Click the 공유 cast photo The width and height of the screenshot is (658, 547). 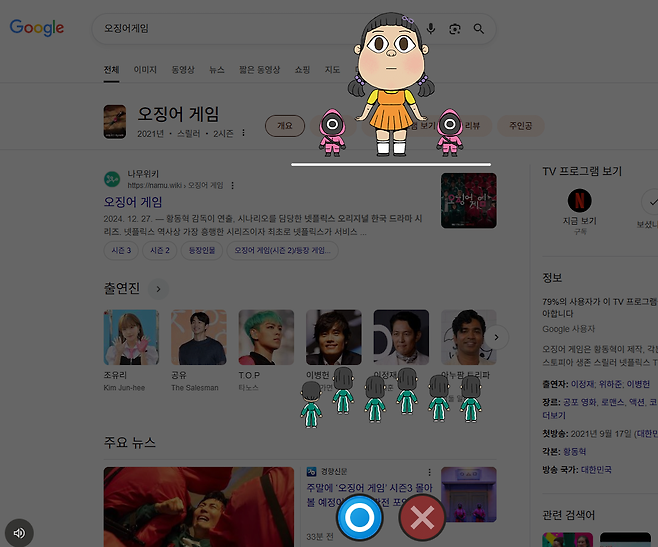tap(199, 337)
